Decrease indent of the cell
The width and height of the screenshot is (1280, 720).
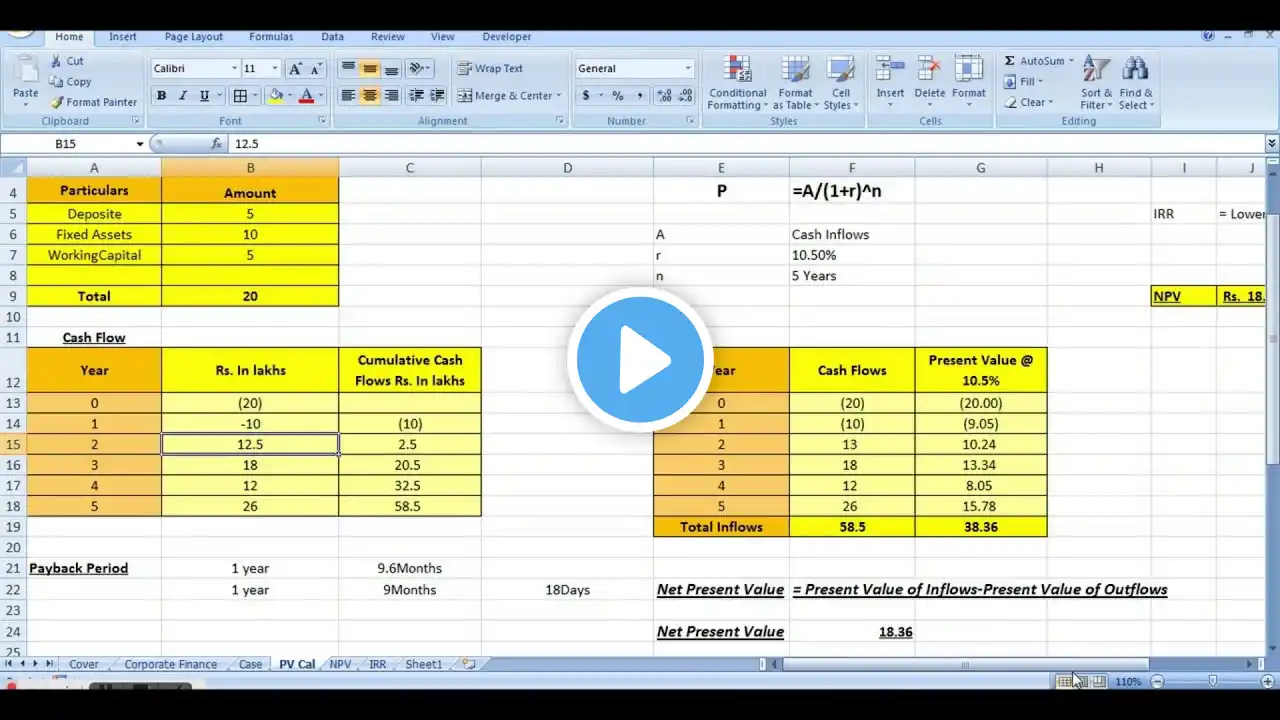[417, 96]
